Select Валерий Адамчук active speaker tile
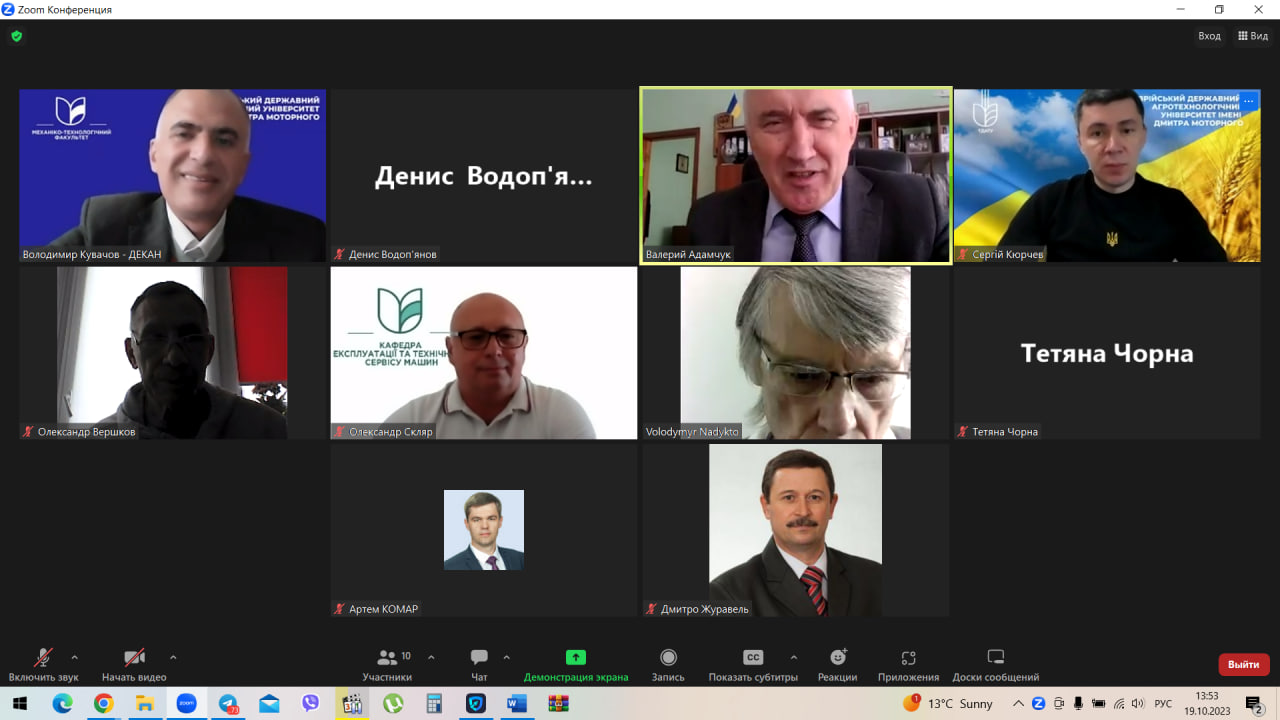The height and width of the screenshot is (720, 1280). [796, 176]
